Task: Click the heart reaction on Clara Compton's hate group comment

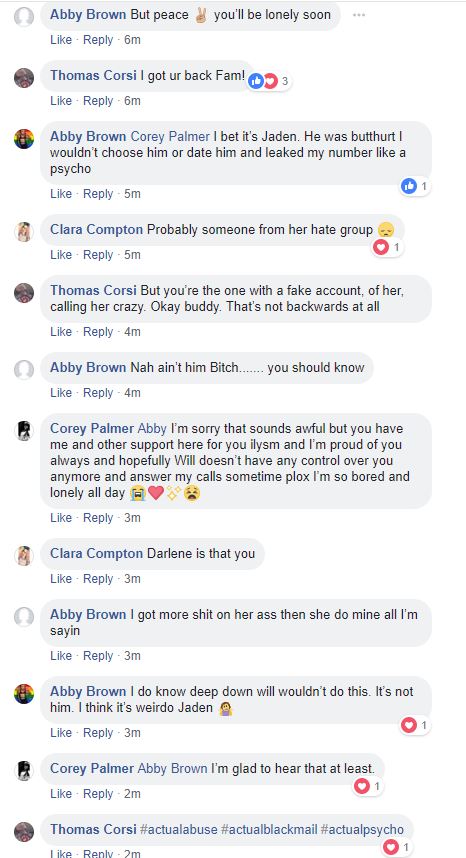Action: tap(387, 248)
